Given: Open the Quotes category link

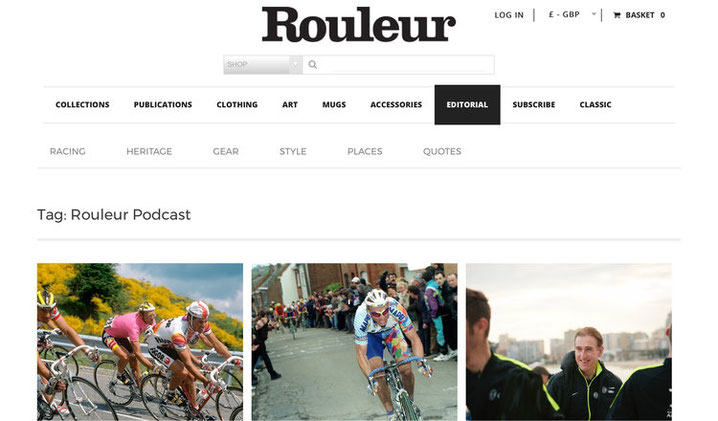Looking at the screenshot, I should (x=442, y=151).
